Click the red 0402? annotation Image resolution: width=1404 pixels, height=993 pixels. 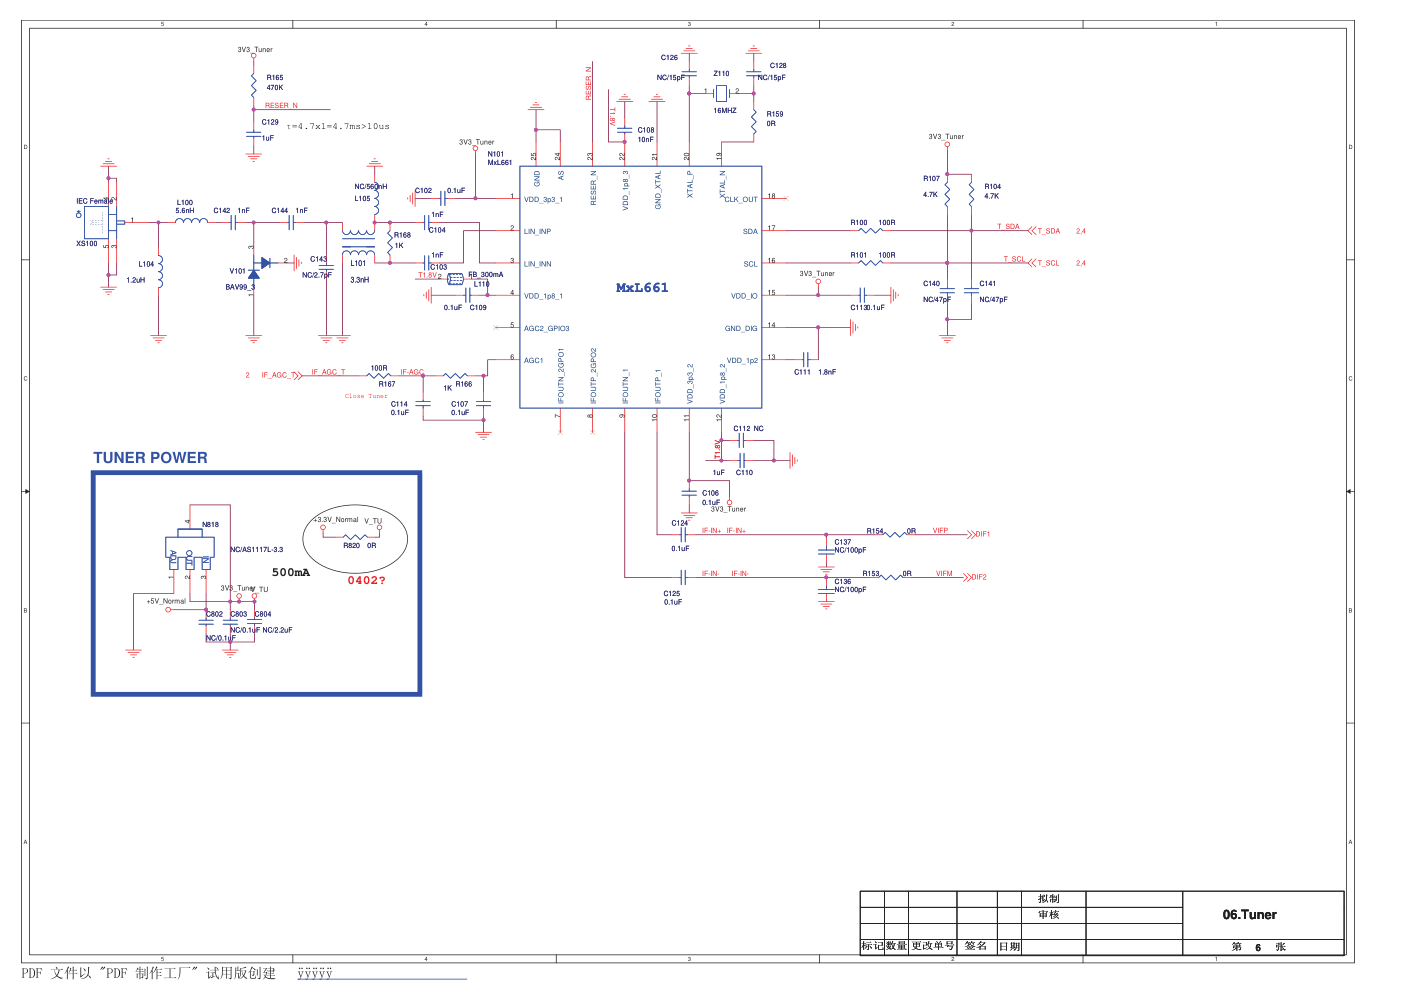click(366, 581)
